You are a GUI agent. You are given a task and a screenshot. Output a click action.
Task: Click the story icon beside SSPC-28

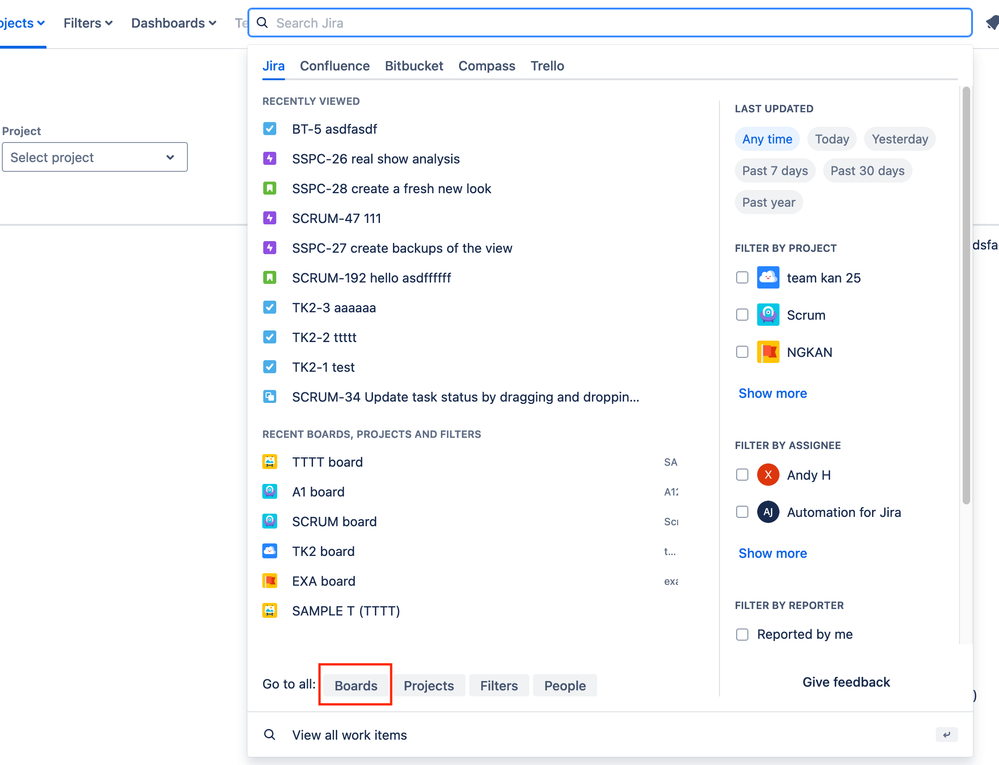[x=270, y=189]
